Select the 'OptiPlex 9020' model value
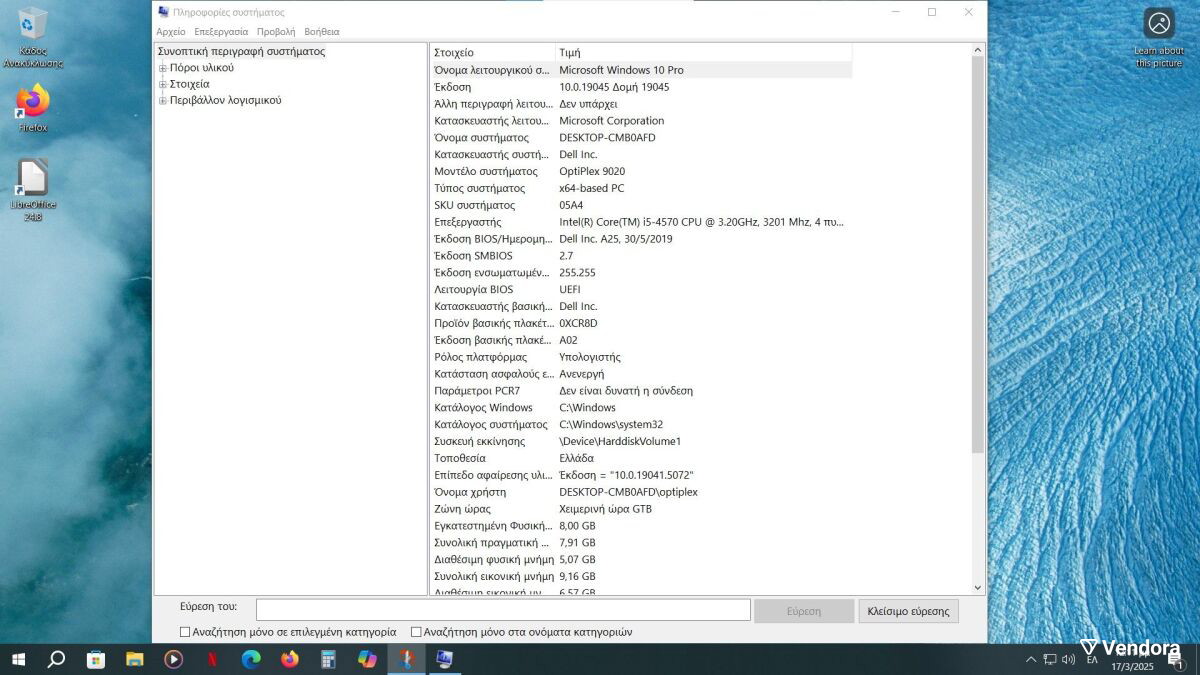The height and width of the screenshot is (675, 1200). tap(592, 171)
